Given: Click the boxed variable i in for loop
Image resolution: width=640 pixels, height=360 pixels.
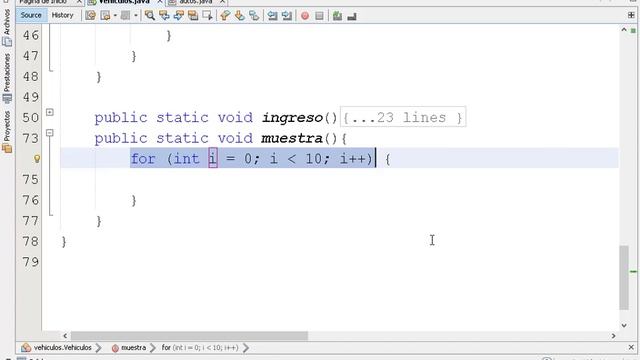Looking at the screenshot, I should point(213,158).
